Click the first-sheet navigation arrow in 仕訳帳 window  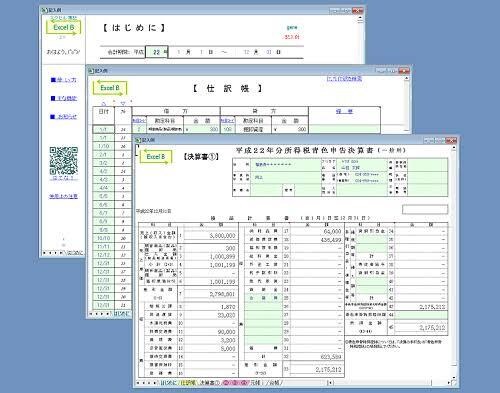tap(92, 314)
